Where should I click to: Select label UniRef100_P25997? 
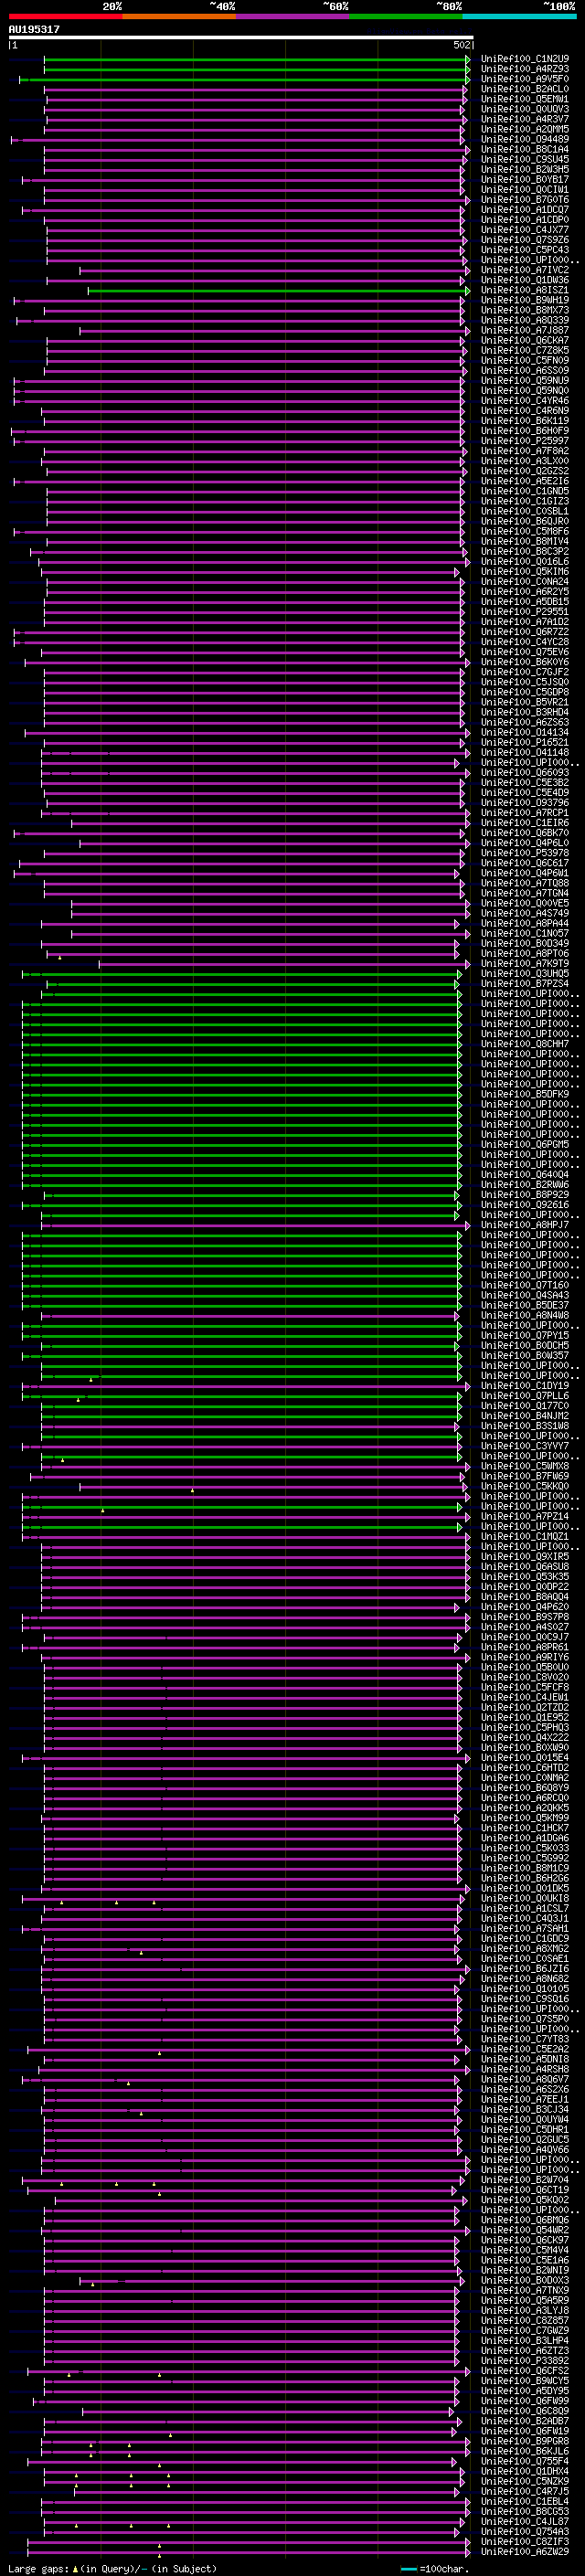click(x=525, y=441)
